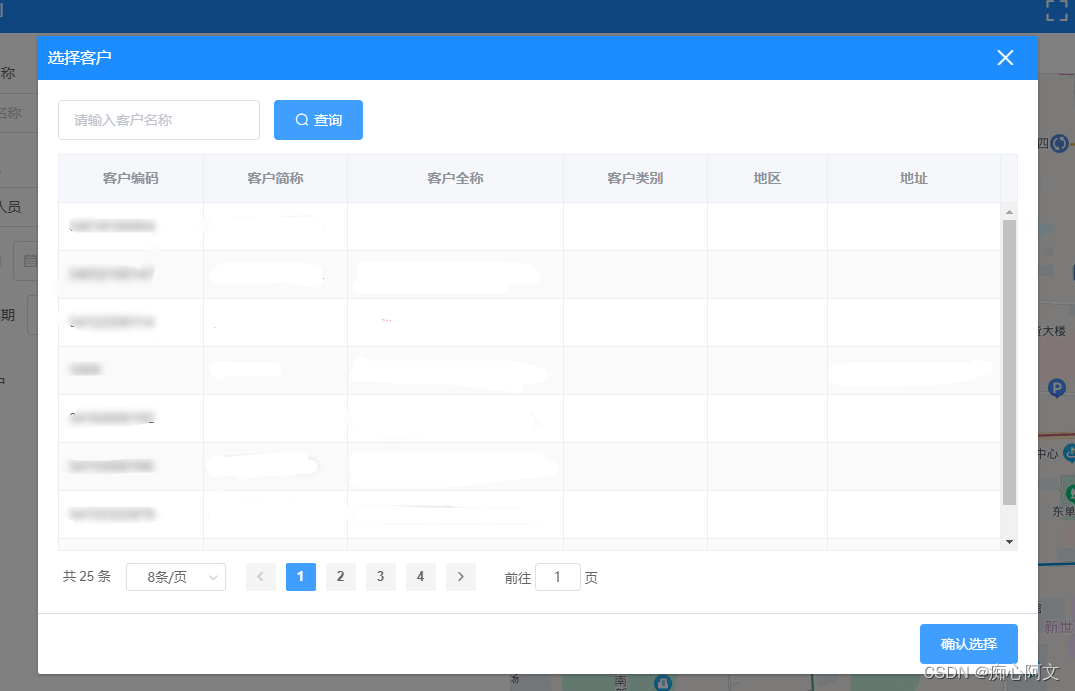The height and width of the screenshot is (691, 1075).
Task: Click the 地址 column header
Action: (x=914, y=179)
